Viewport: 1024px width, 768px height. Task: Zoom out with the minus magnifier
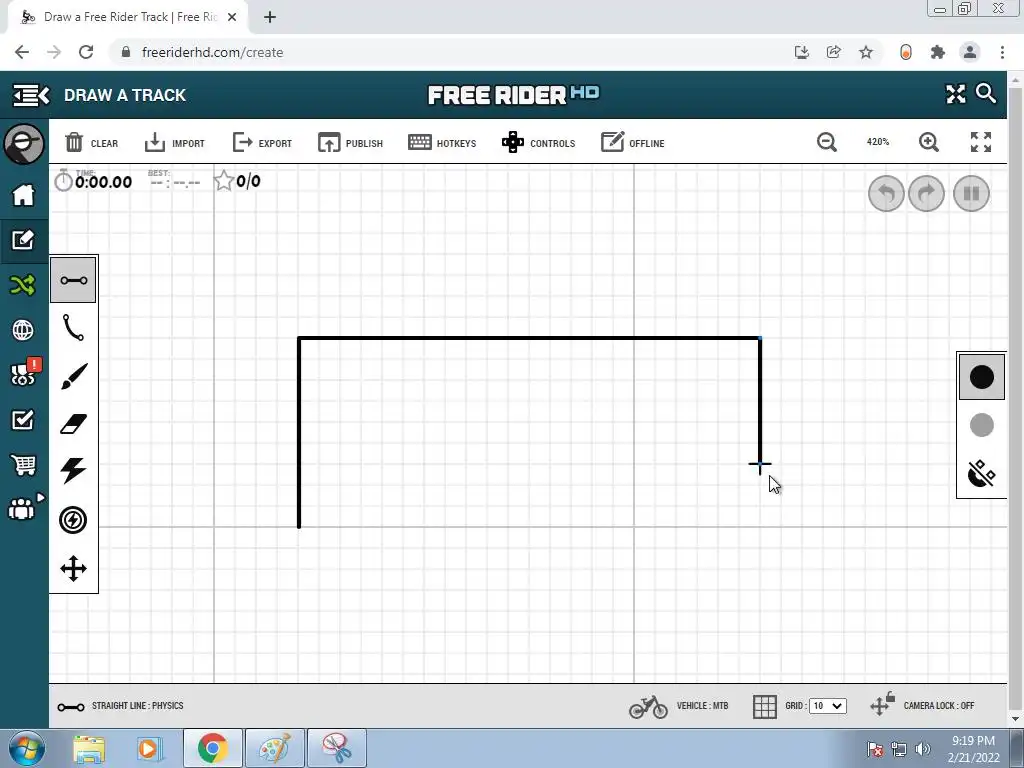[x=827, y=142]
